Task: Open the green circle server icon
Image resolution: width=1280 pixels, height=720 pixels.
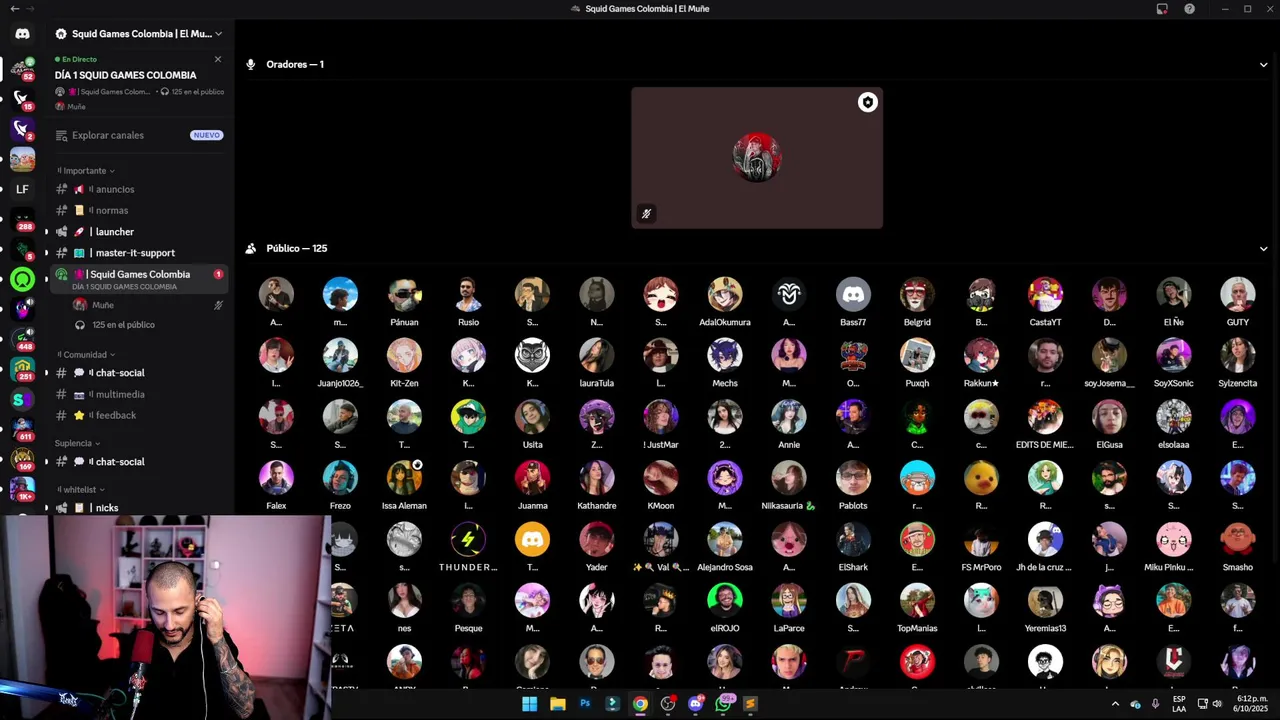Action: 22,279
